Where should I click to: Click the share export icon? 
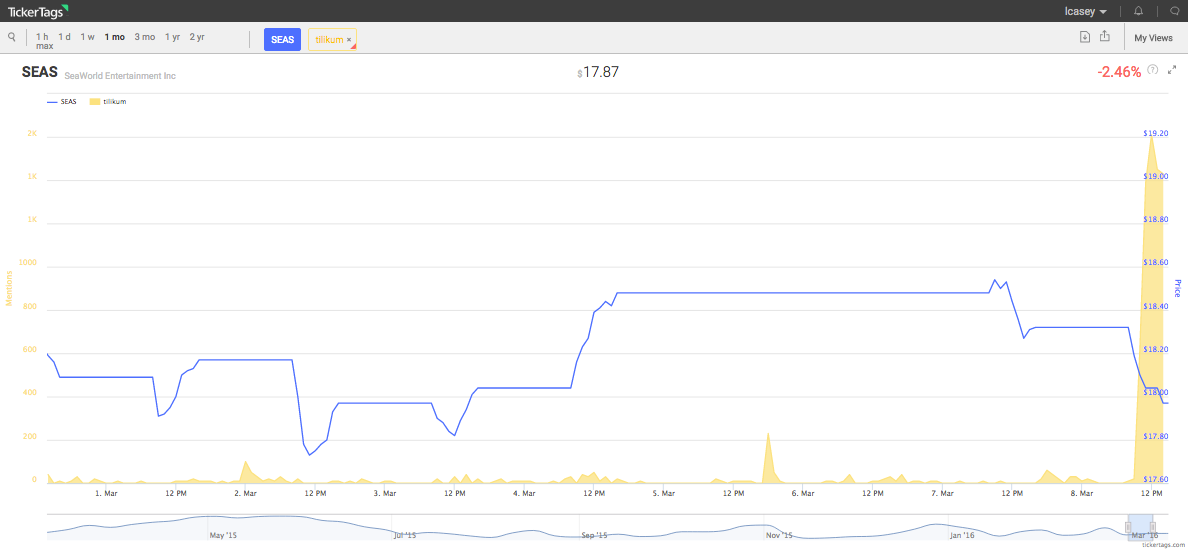coord(1105,36)
